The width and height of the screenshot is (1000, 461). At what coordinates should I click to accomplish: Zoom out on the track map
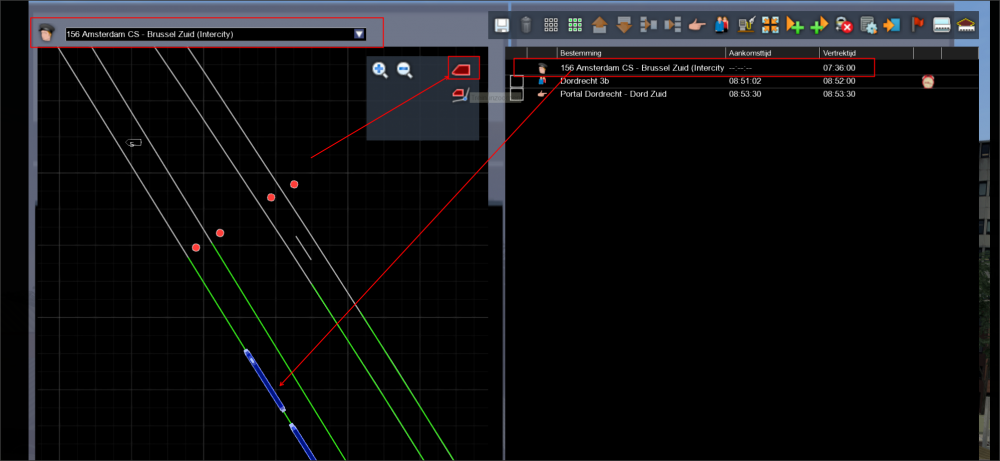(x=405, y=69)
